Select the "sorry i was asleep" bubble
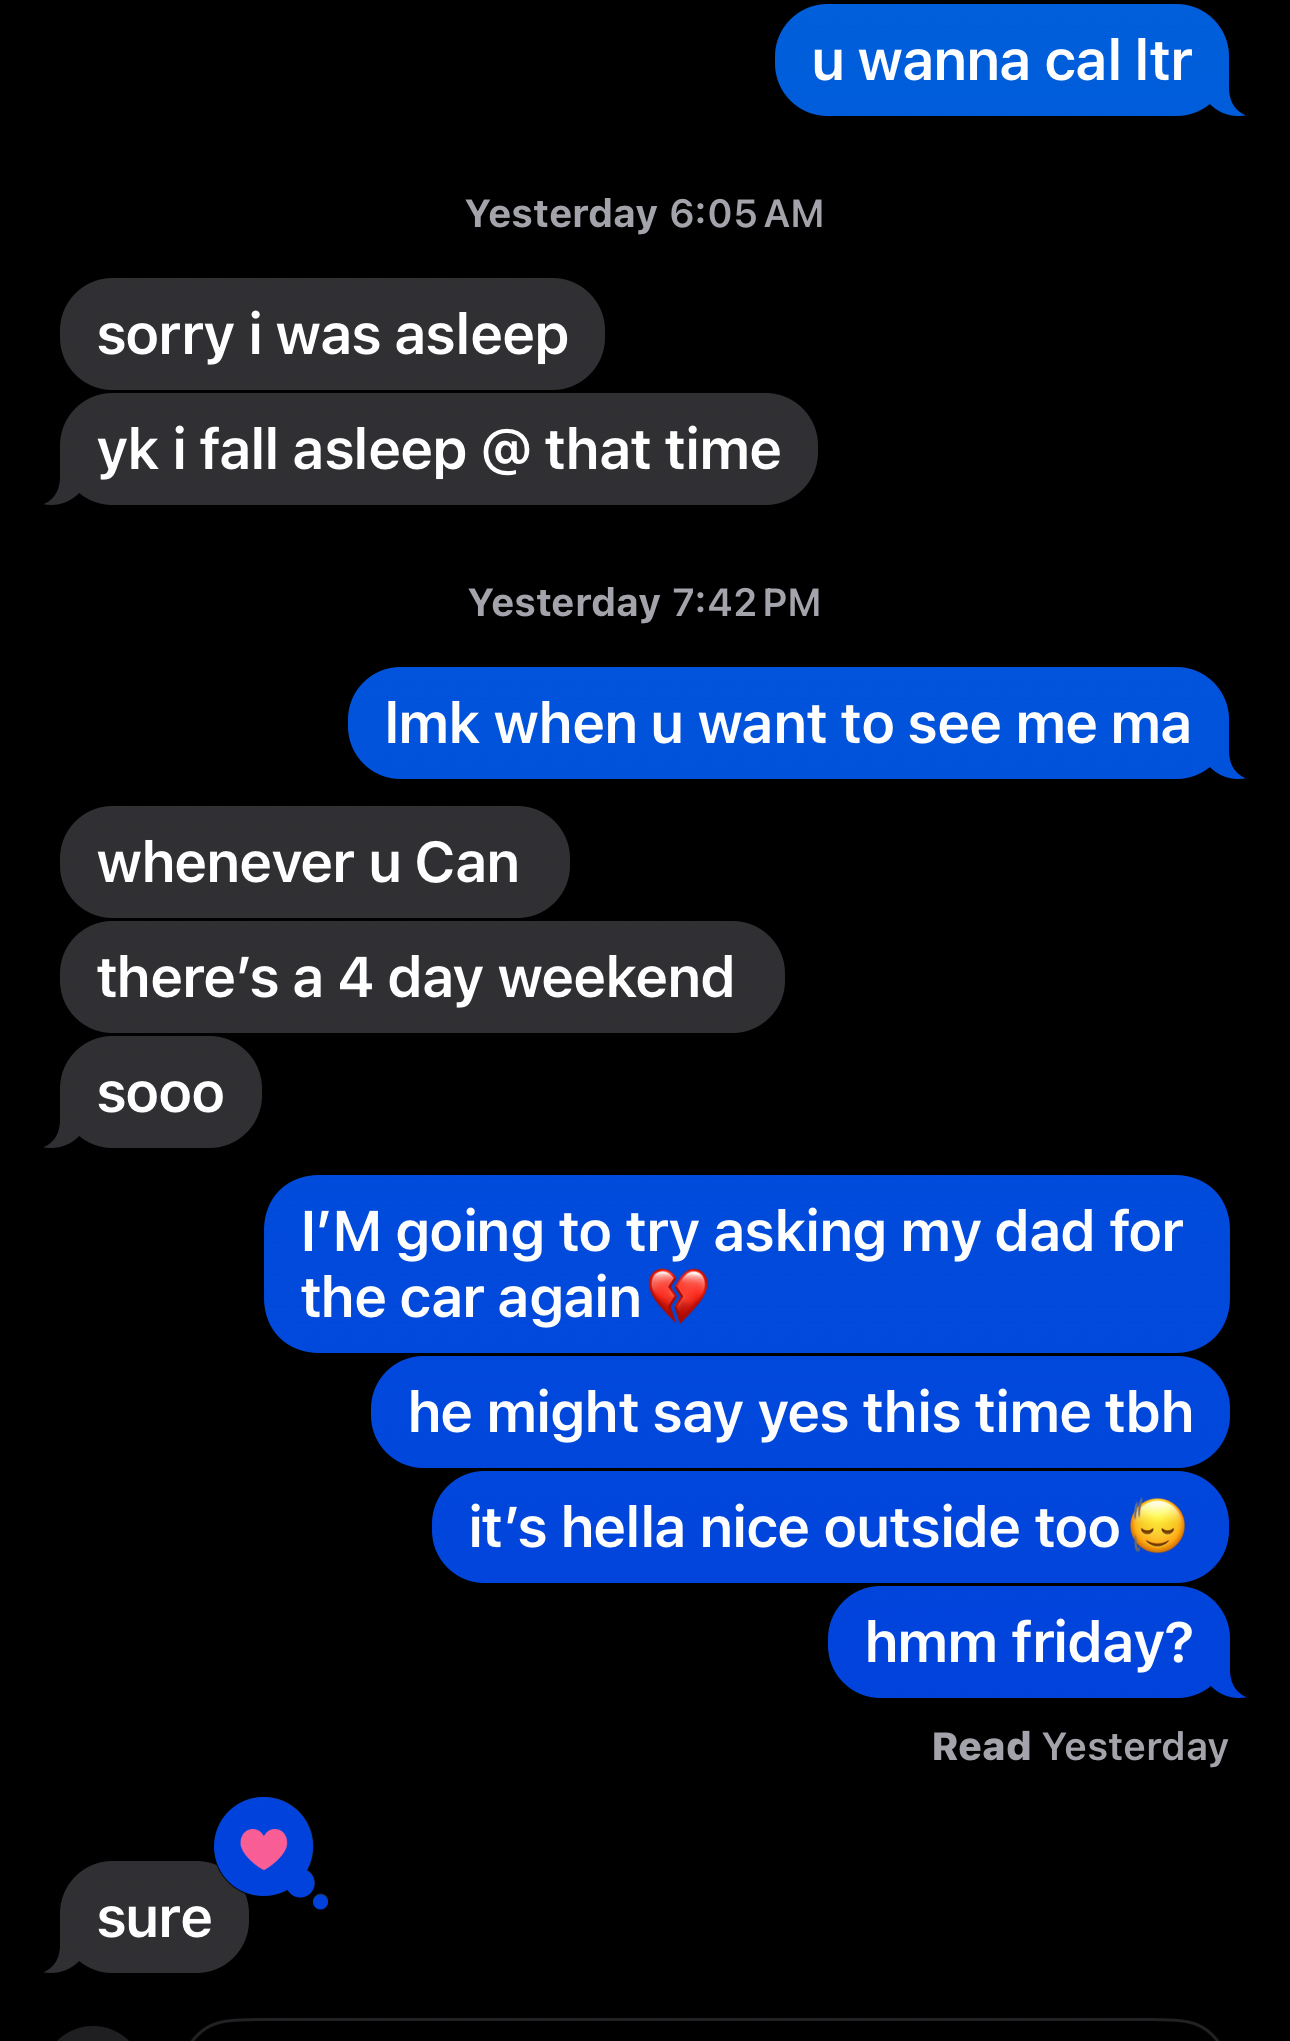Viewport: 1290px width, 2041px height. [332, 334]
